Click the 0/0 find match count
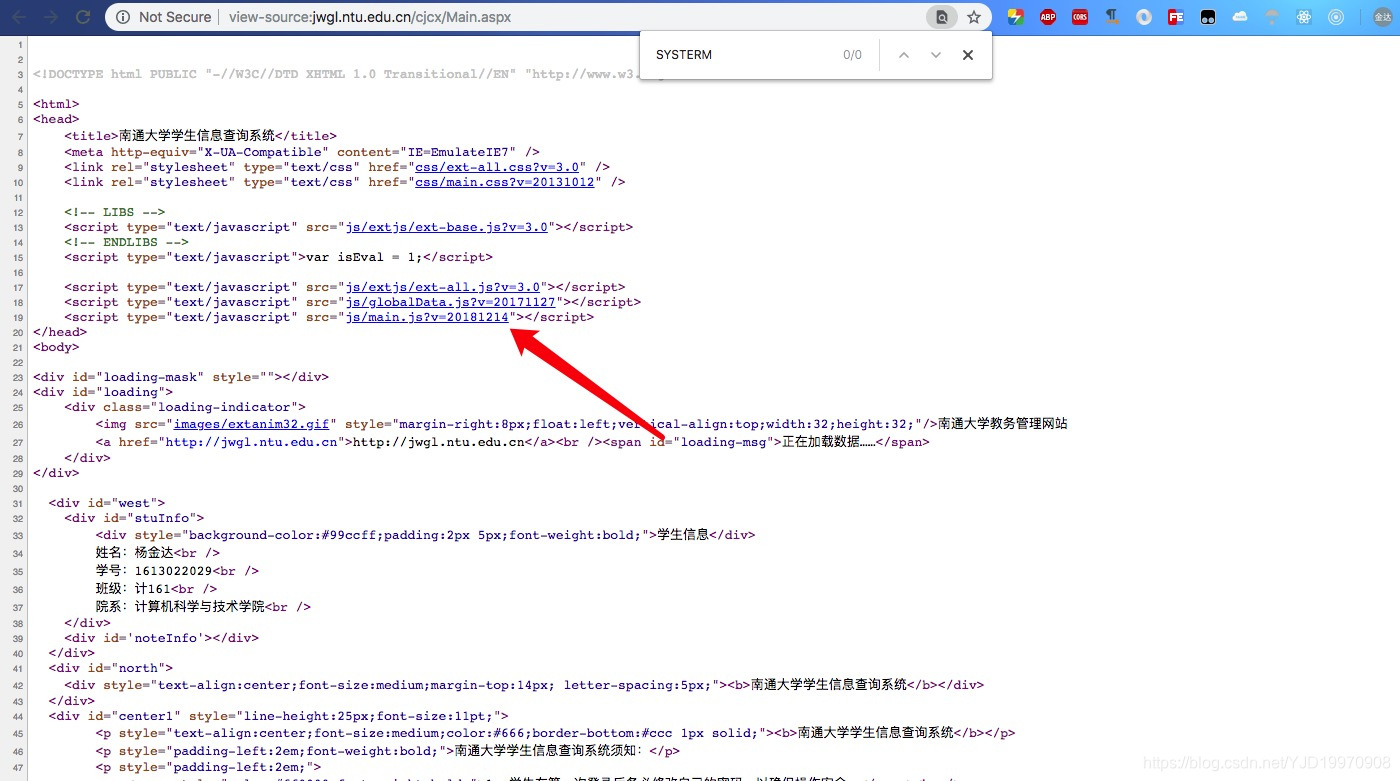 point(852,55)
